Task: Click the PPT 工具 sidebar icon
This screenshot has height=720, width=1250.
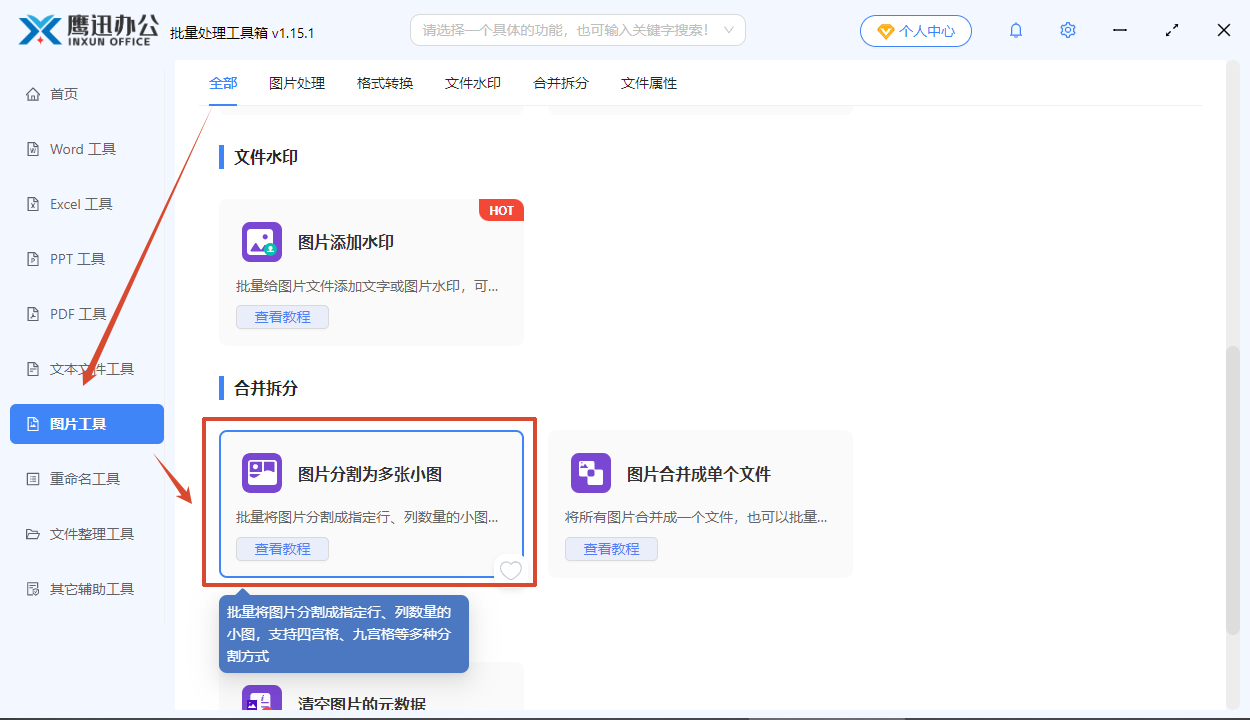Action: point(32,259)
